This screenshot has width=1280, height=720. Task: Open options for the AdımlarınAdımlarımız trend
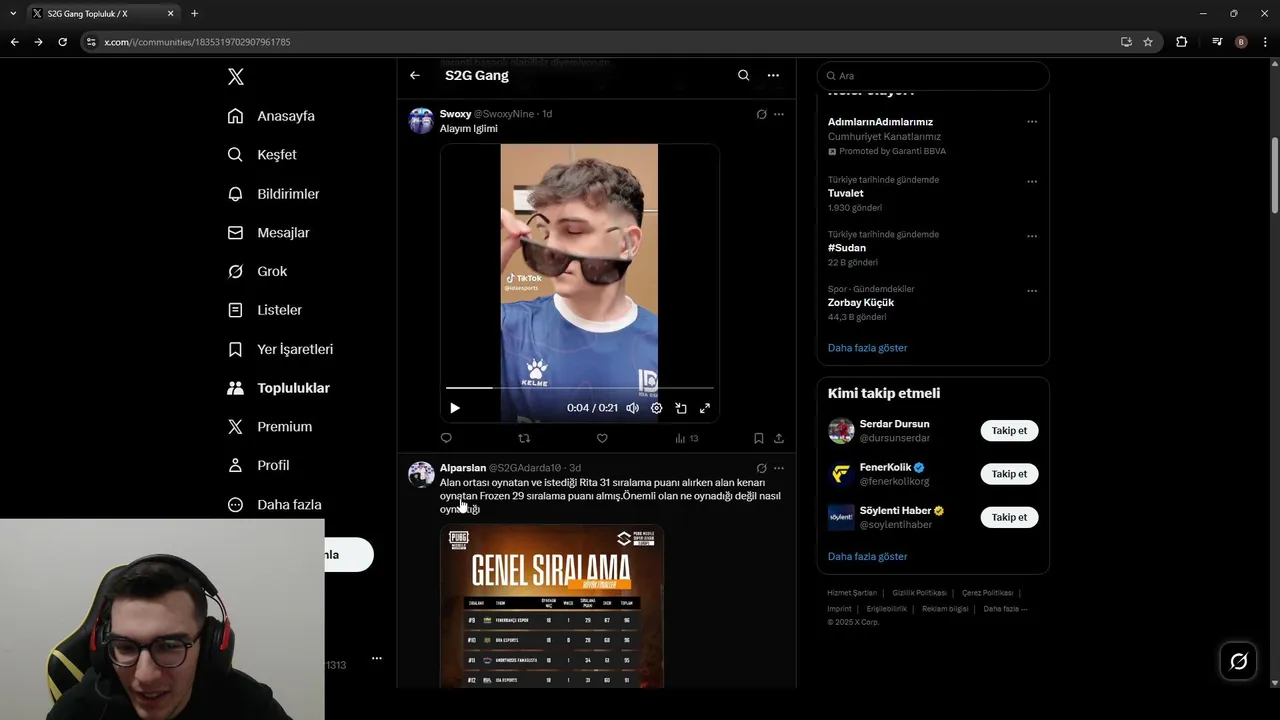pos(1031,122)
